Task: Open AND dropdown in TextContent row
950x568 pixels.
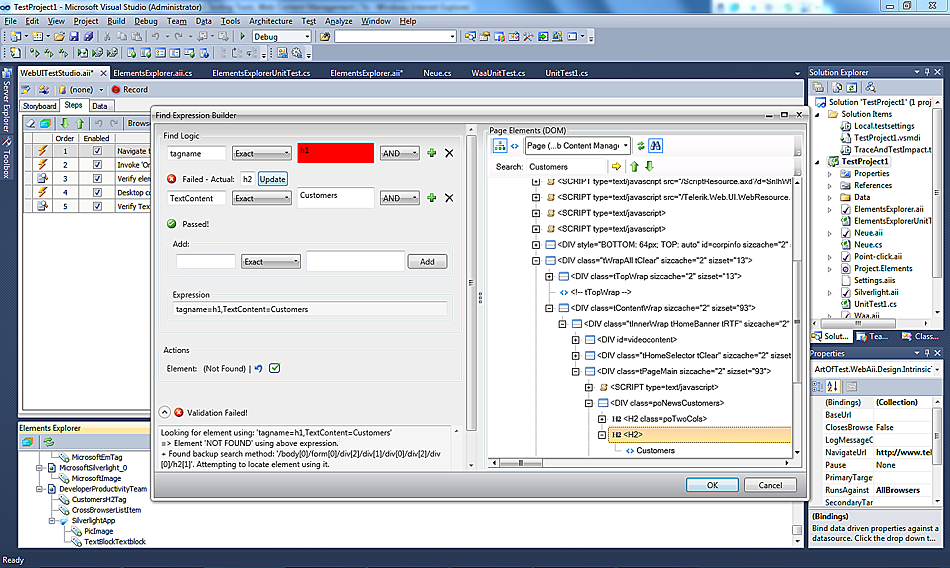Action: click(x=400, y=198)
